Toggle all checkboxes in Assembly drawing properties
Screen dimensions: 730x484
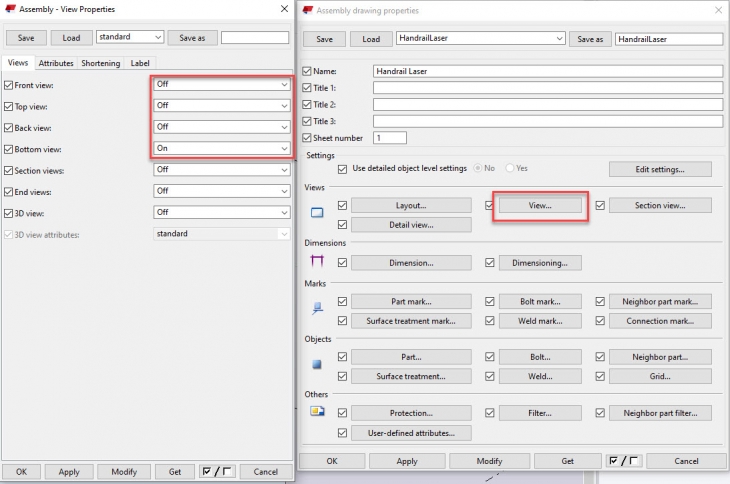(624, 461)
